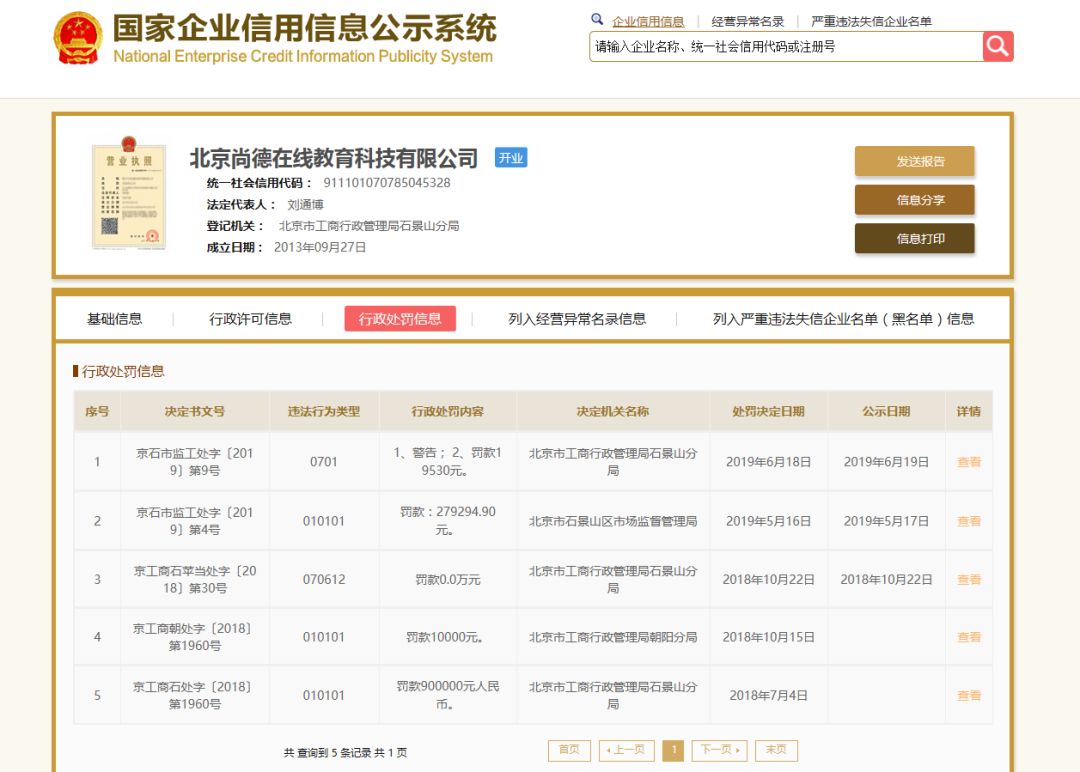
Task: Switch to the 基础信息 tab
Action: click(113, 318)
